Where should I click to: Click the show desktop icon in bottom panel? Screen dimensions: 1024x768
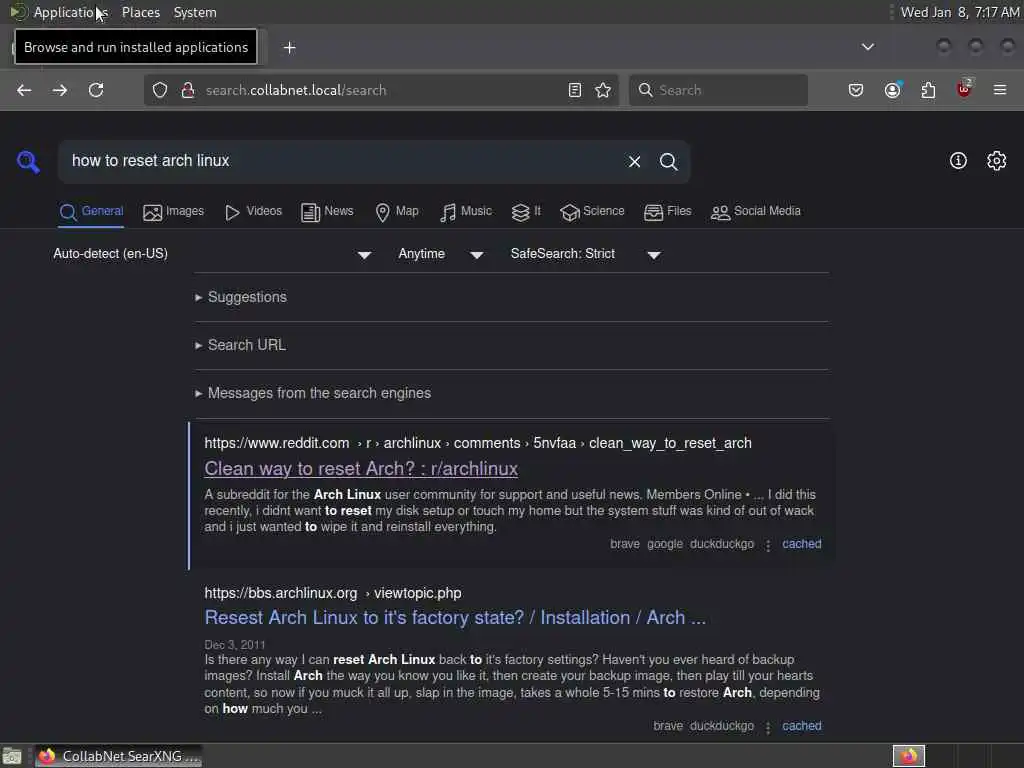click(12, 756)
